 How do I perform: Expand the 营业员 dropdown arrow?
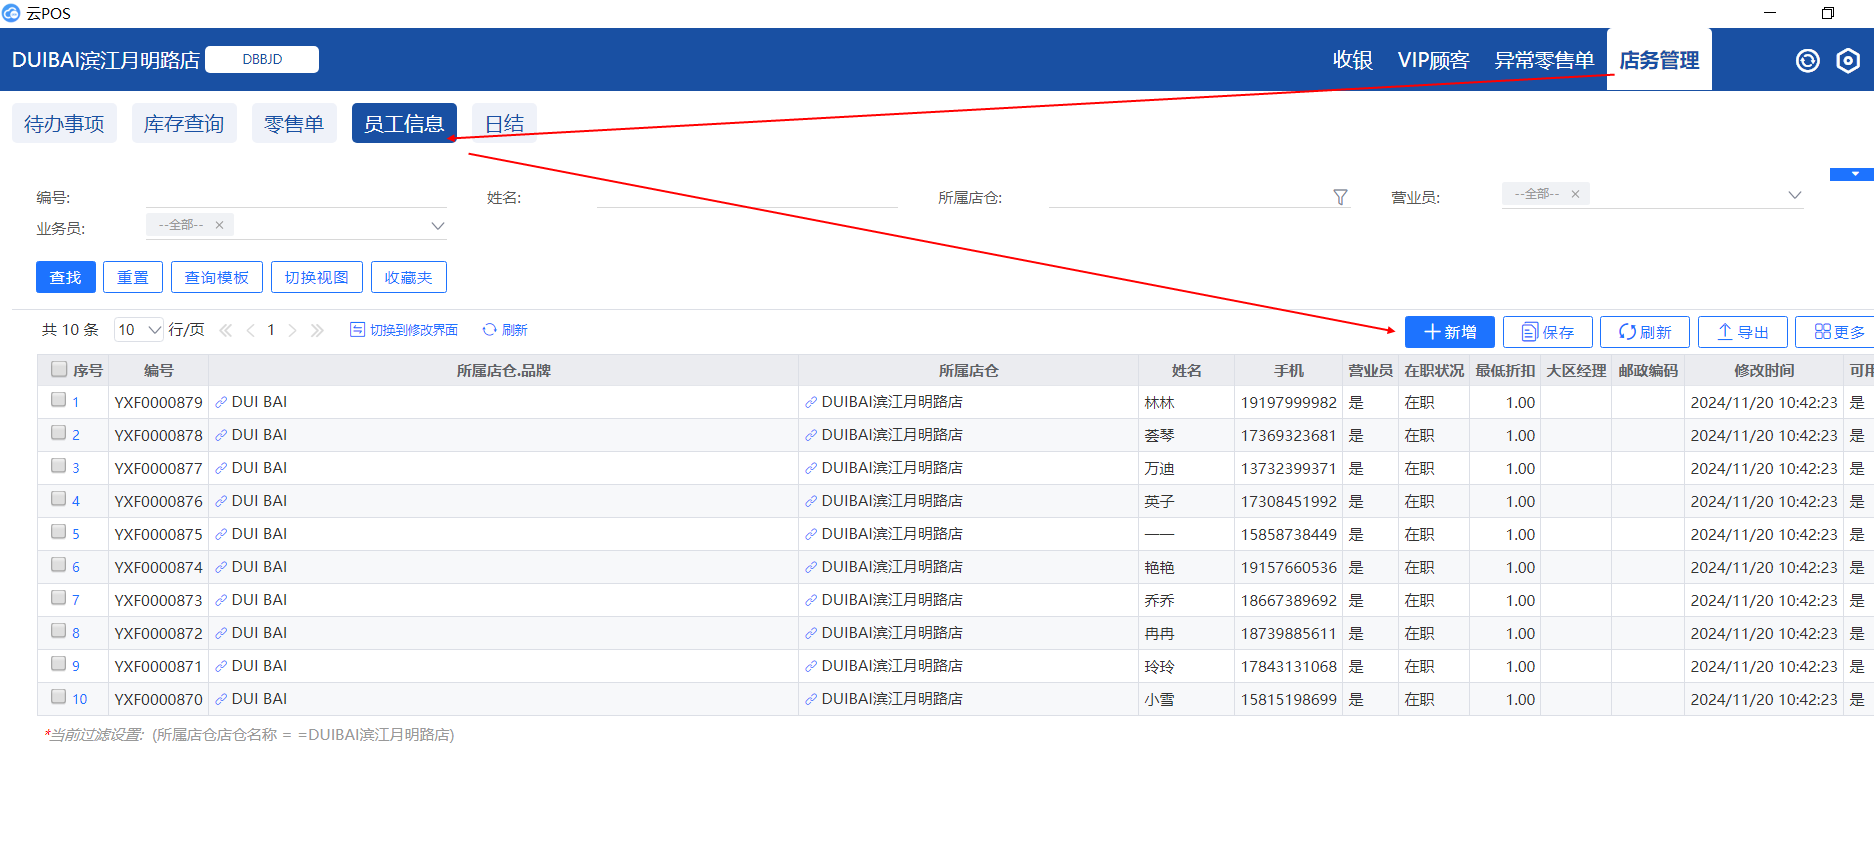tap(1794, 195)
